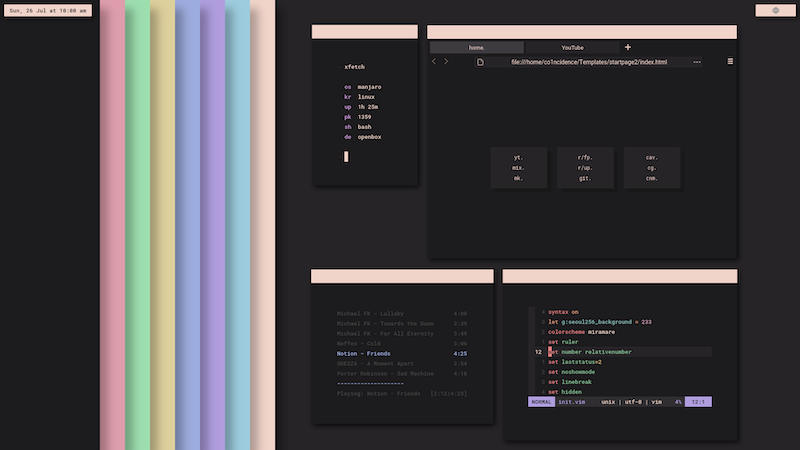Open the git. link
This screenshot has height=450, width=800.
(585, 179)
